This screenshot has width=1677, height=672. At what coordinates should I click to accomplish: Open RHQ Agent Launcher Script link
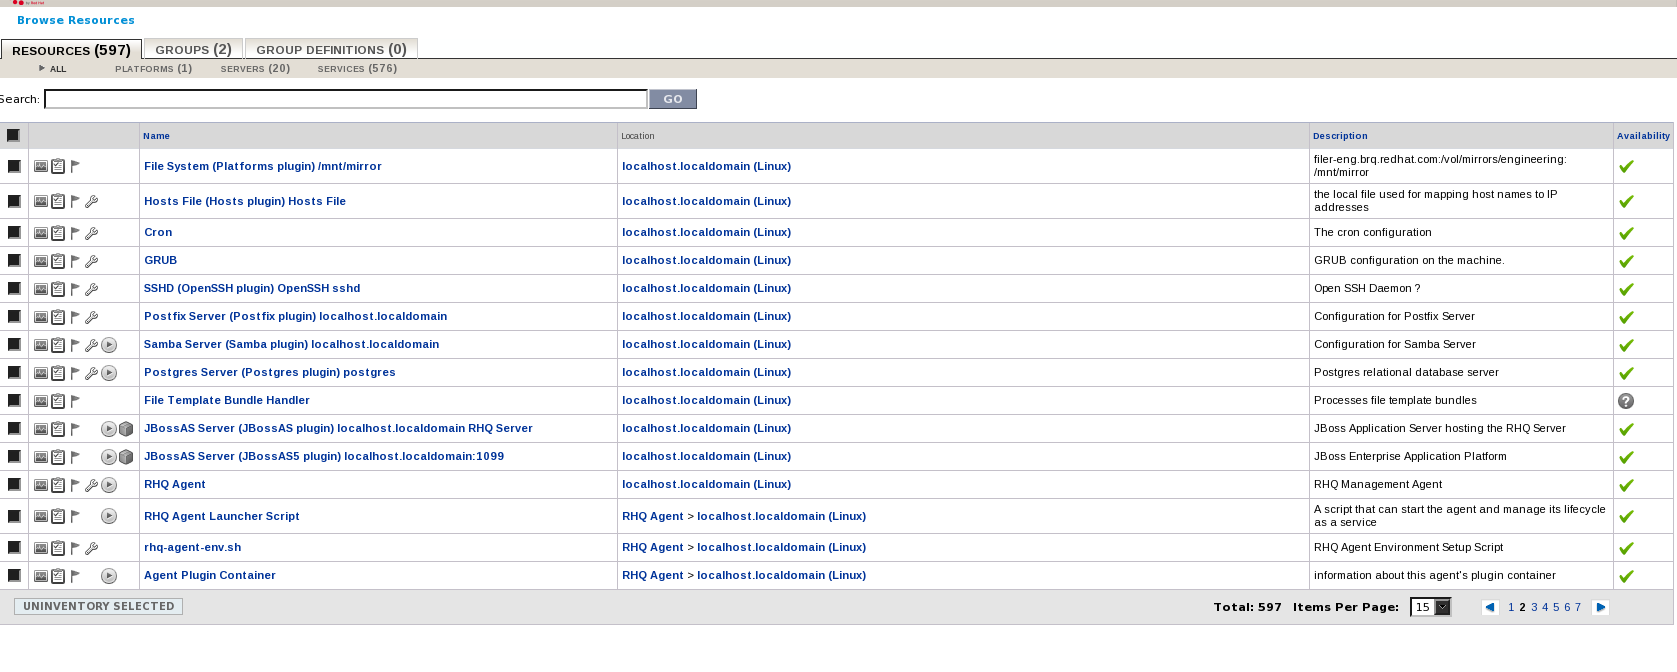222,516
